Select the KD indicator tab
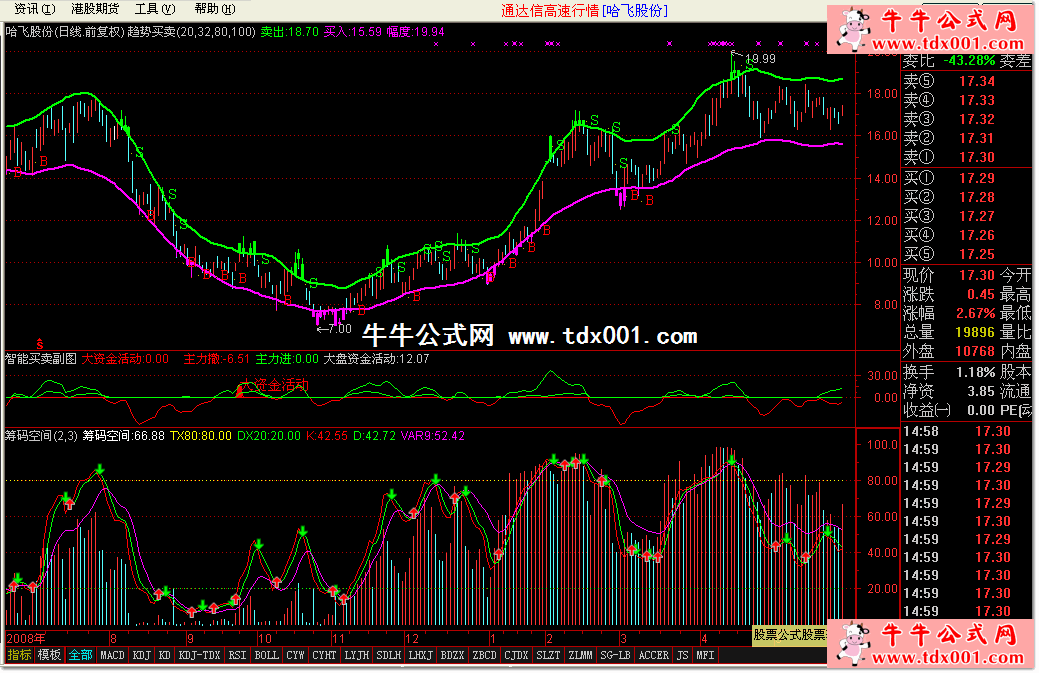1039x673 pixels. [165, 655]
